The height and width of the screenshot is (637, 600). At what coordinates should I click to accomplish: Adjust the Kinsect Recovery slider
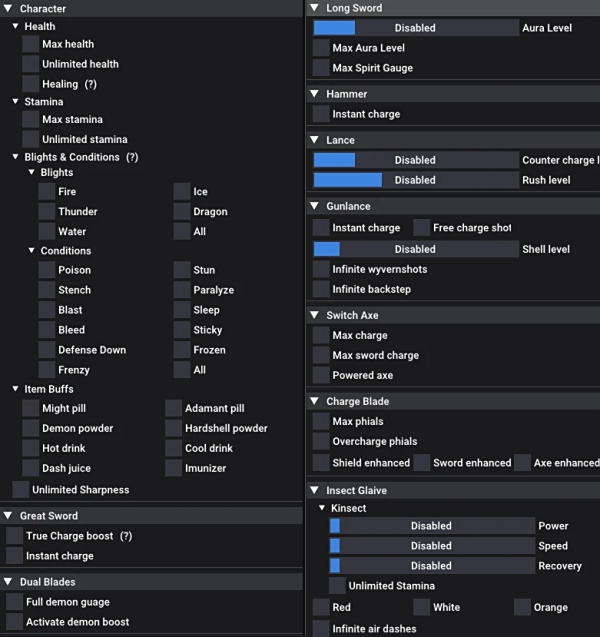click(x=432, y=566)
